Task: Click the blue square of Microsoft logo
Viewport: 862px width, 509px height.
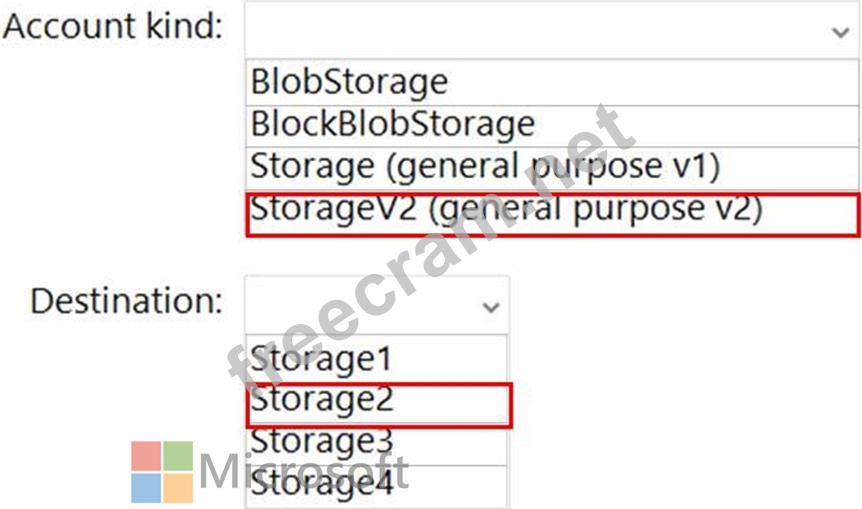Action: (x=146, y=487)
